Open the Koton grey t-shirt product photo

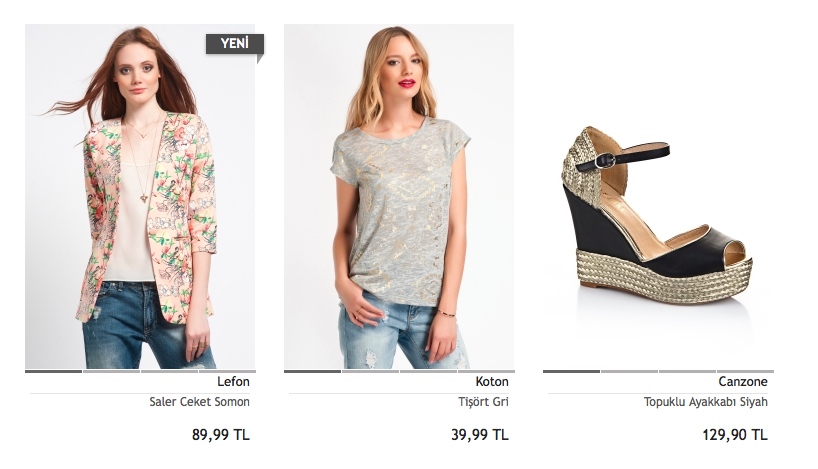(x=399, y=196)
